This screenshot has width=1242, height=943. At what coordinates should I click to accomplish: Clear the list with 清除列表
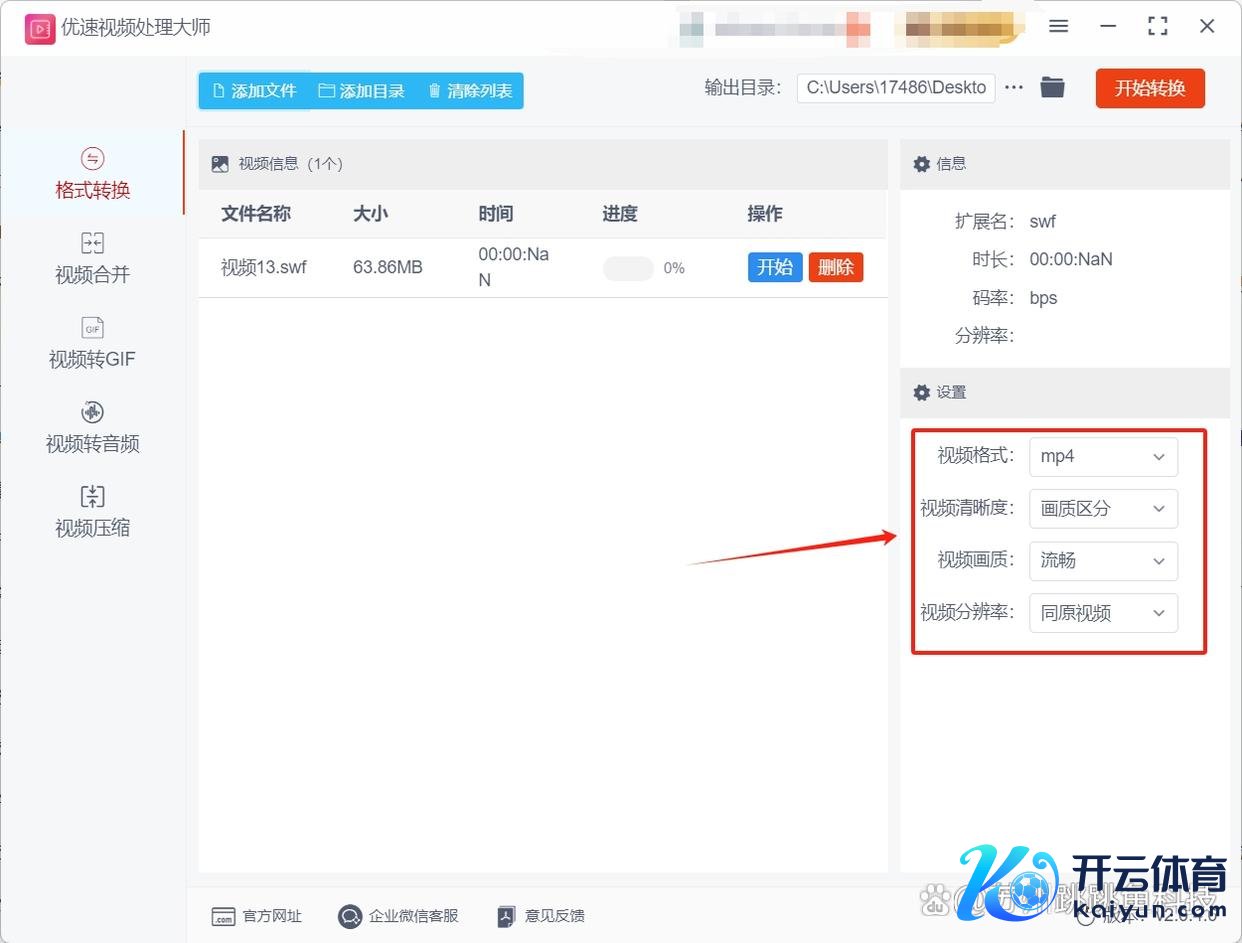click(470, 91)
